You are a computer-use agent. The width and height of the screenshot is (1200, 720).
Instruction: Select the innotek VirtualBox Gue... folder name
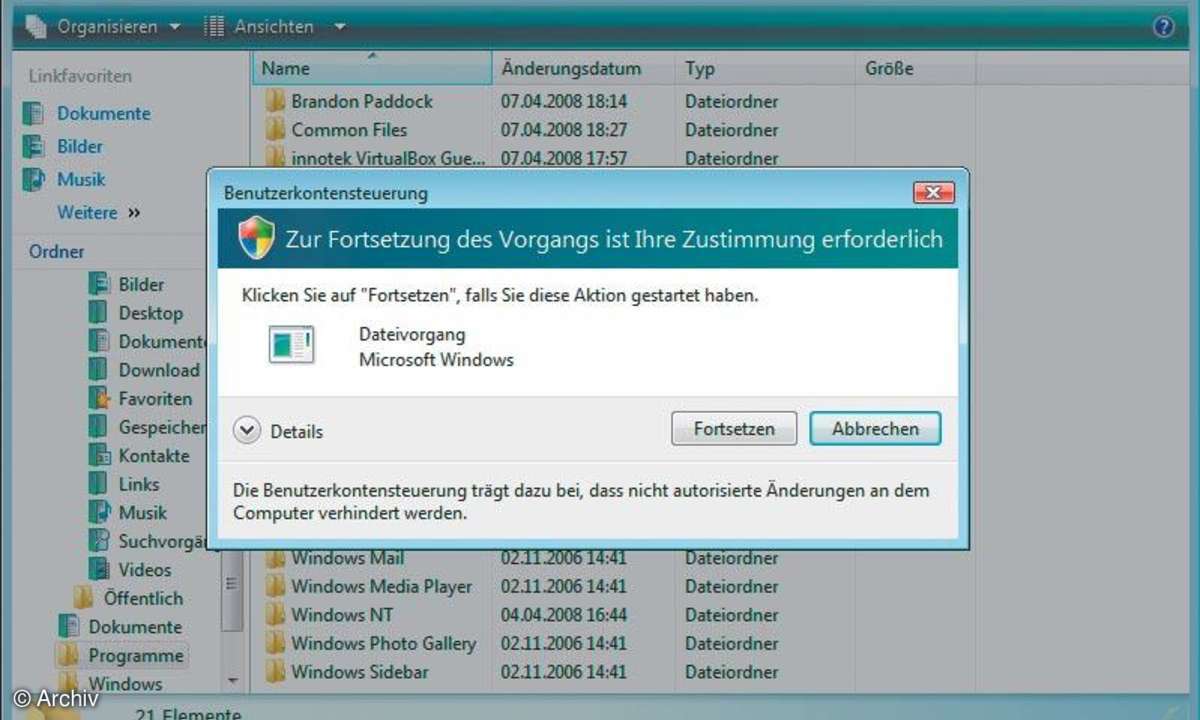388,158
